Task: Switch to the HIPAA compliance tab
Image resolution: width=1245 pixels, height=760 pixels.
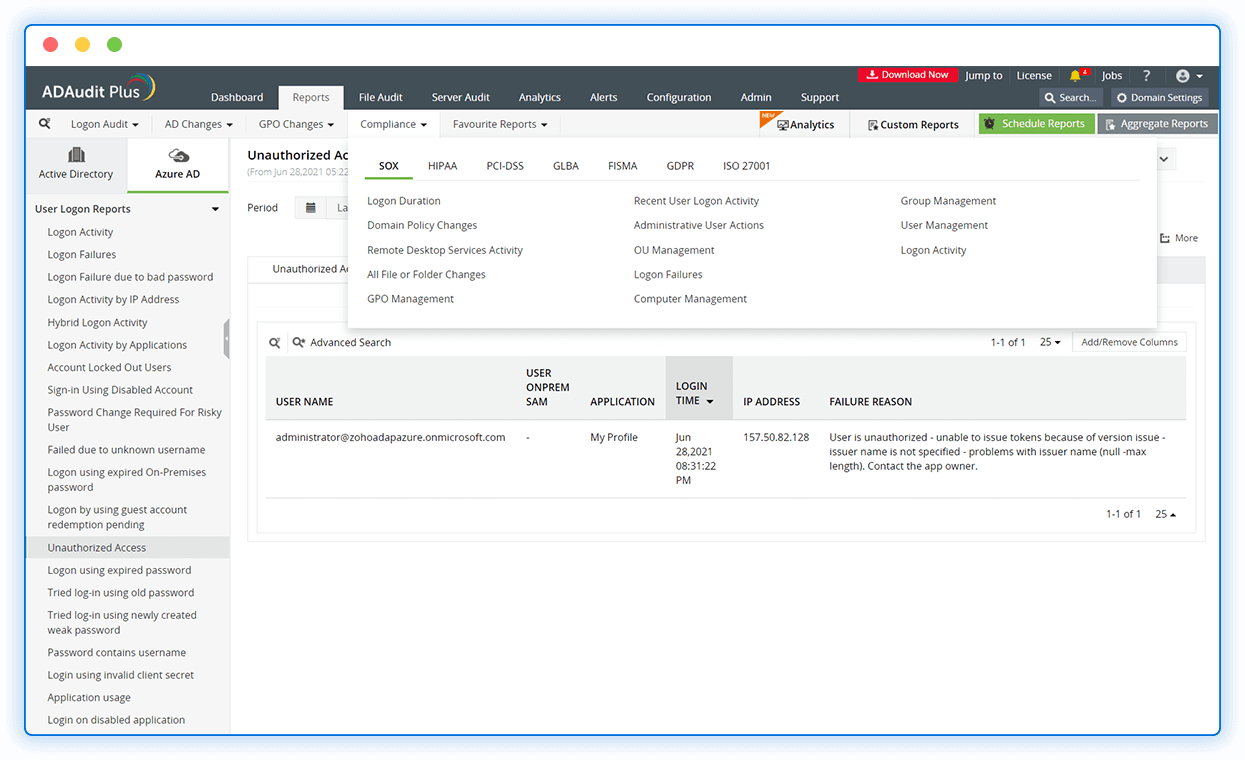Action: click(442, 165)
